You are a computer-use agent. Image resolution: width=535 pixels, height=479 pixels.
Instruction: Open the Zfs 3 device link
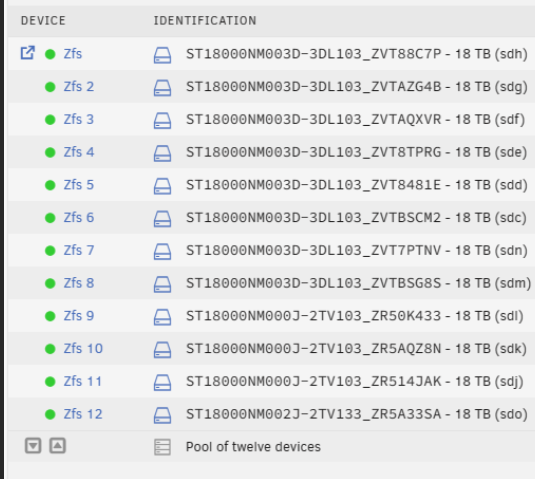pyautogui.click(x=78, y=119)
